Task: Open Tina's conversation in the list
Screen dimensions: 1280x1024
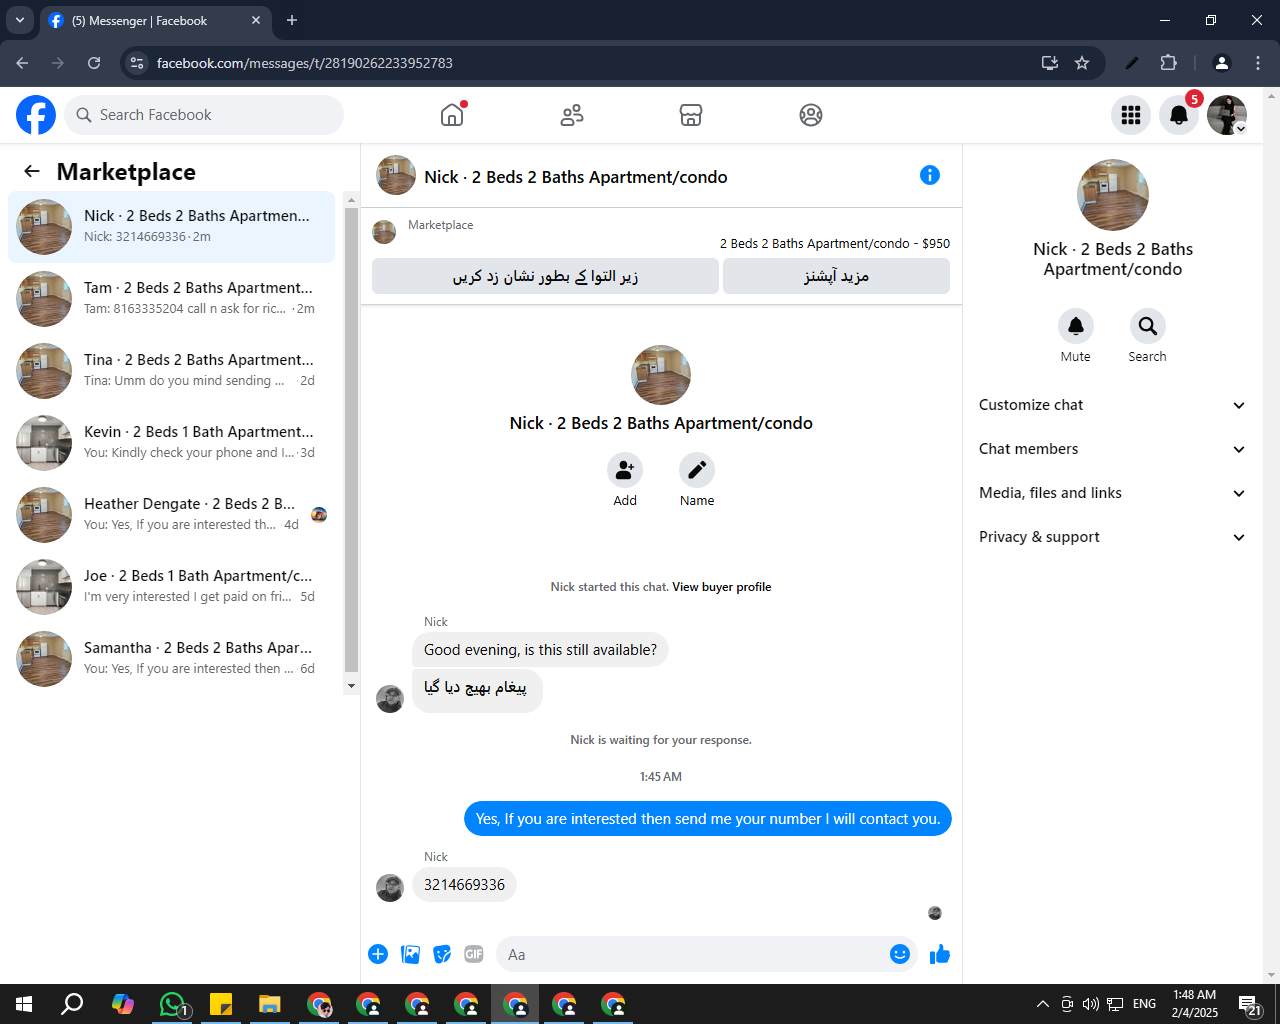Action: point(171,371)
